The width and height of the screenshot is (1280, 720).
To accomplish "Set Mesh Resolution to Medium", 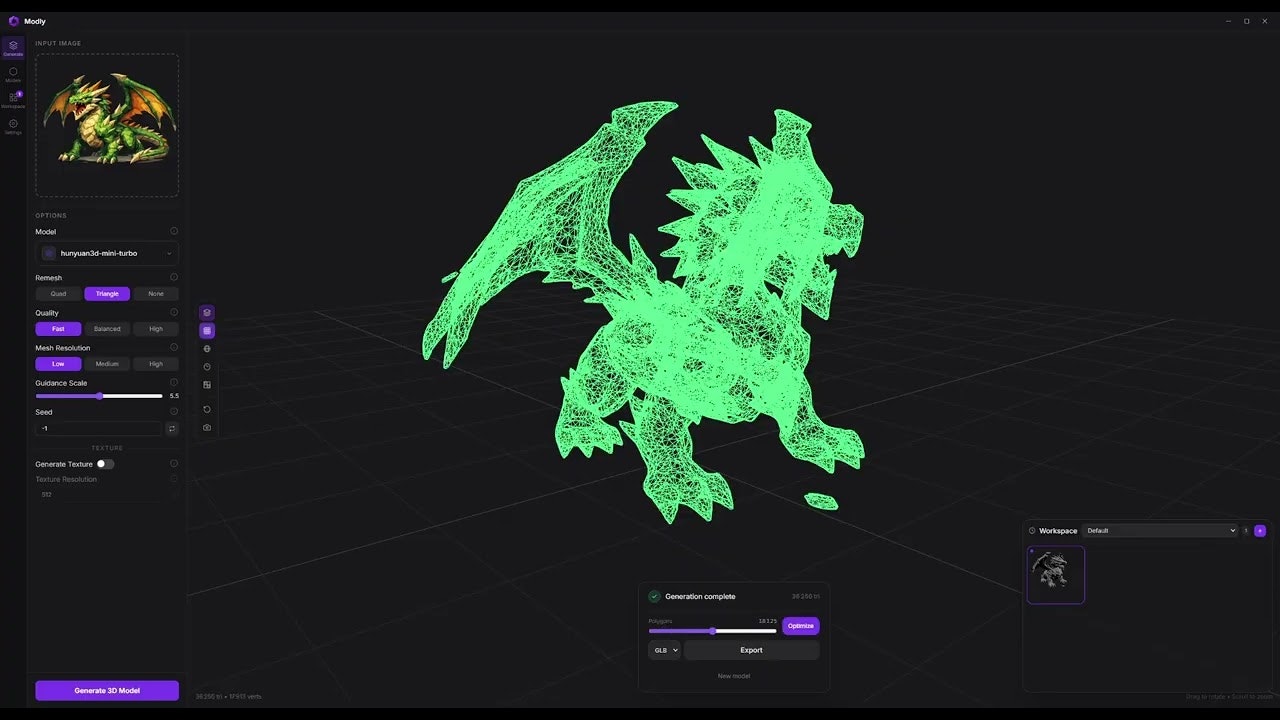I will 107,364.
